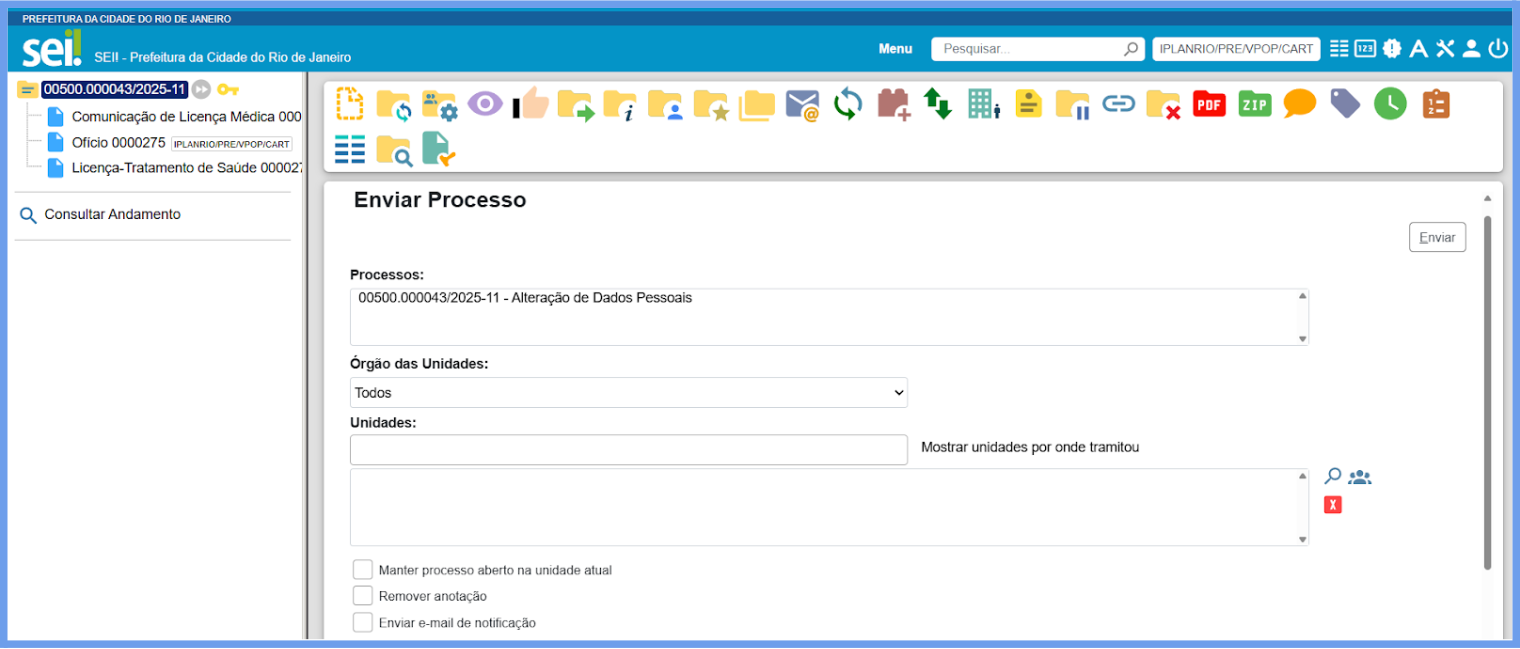Screen dimensions: 1520x649
Task: Click the orange speech bubble icon
Action: click(x=1299, y=104)
